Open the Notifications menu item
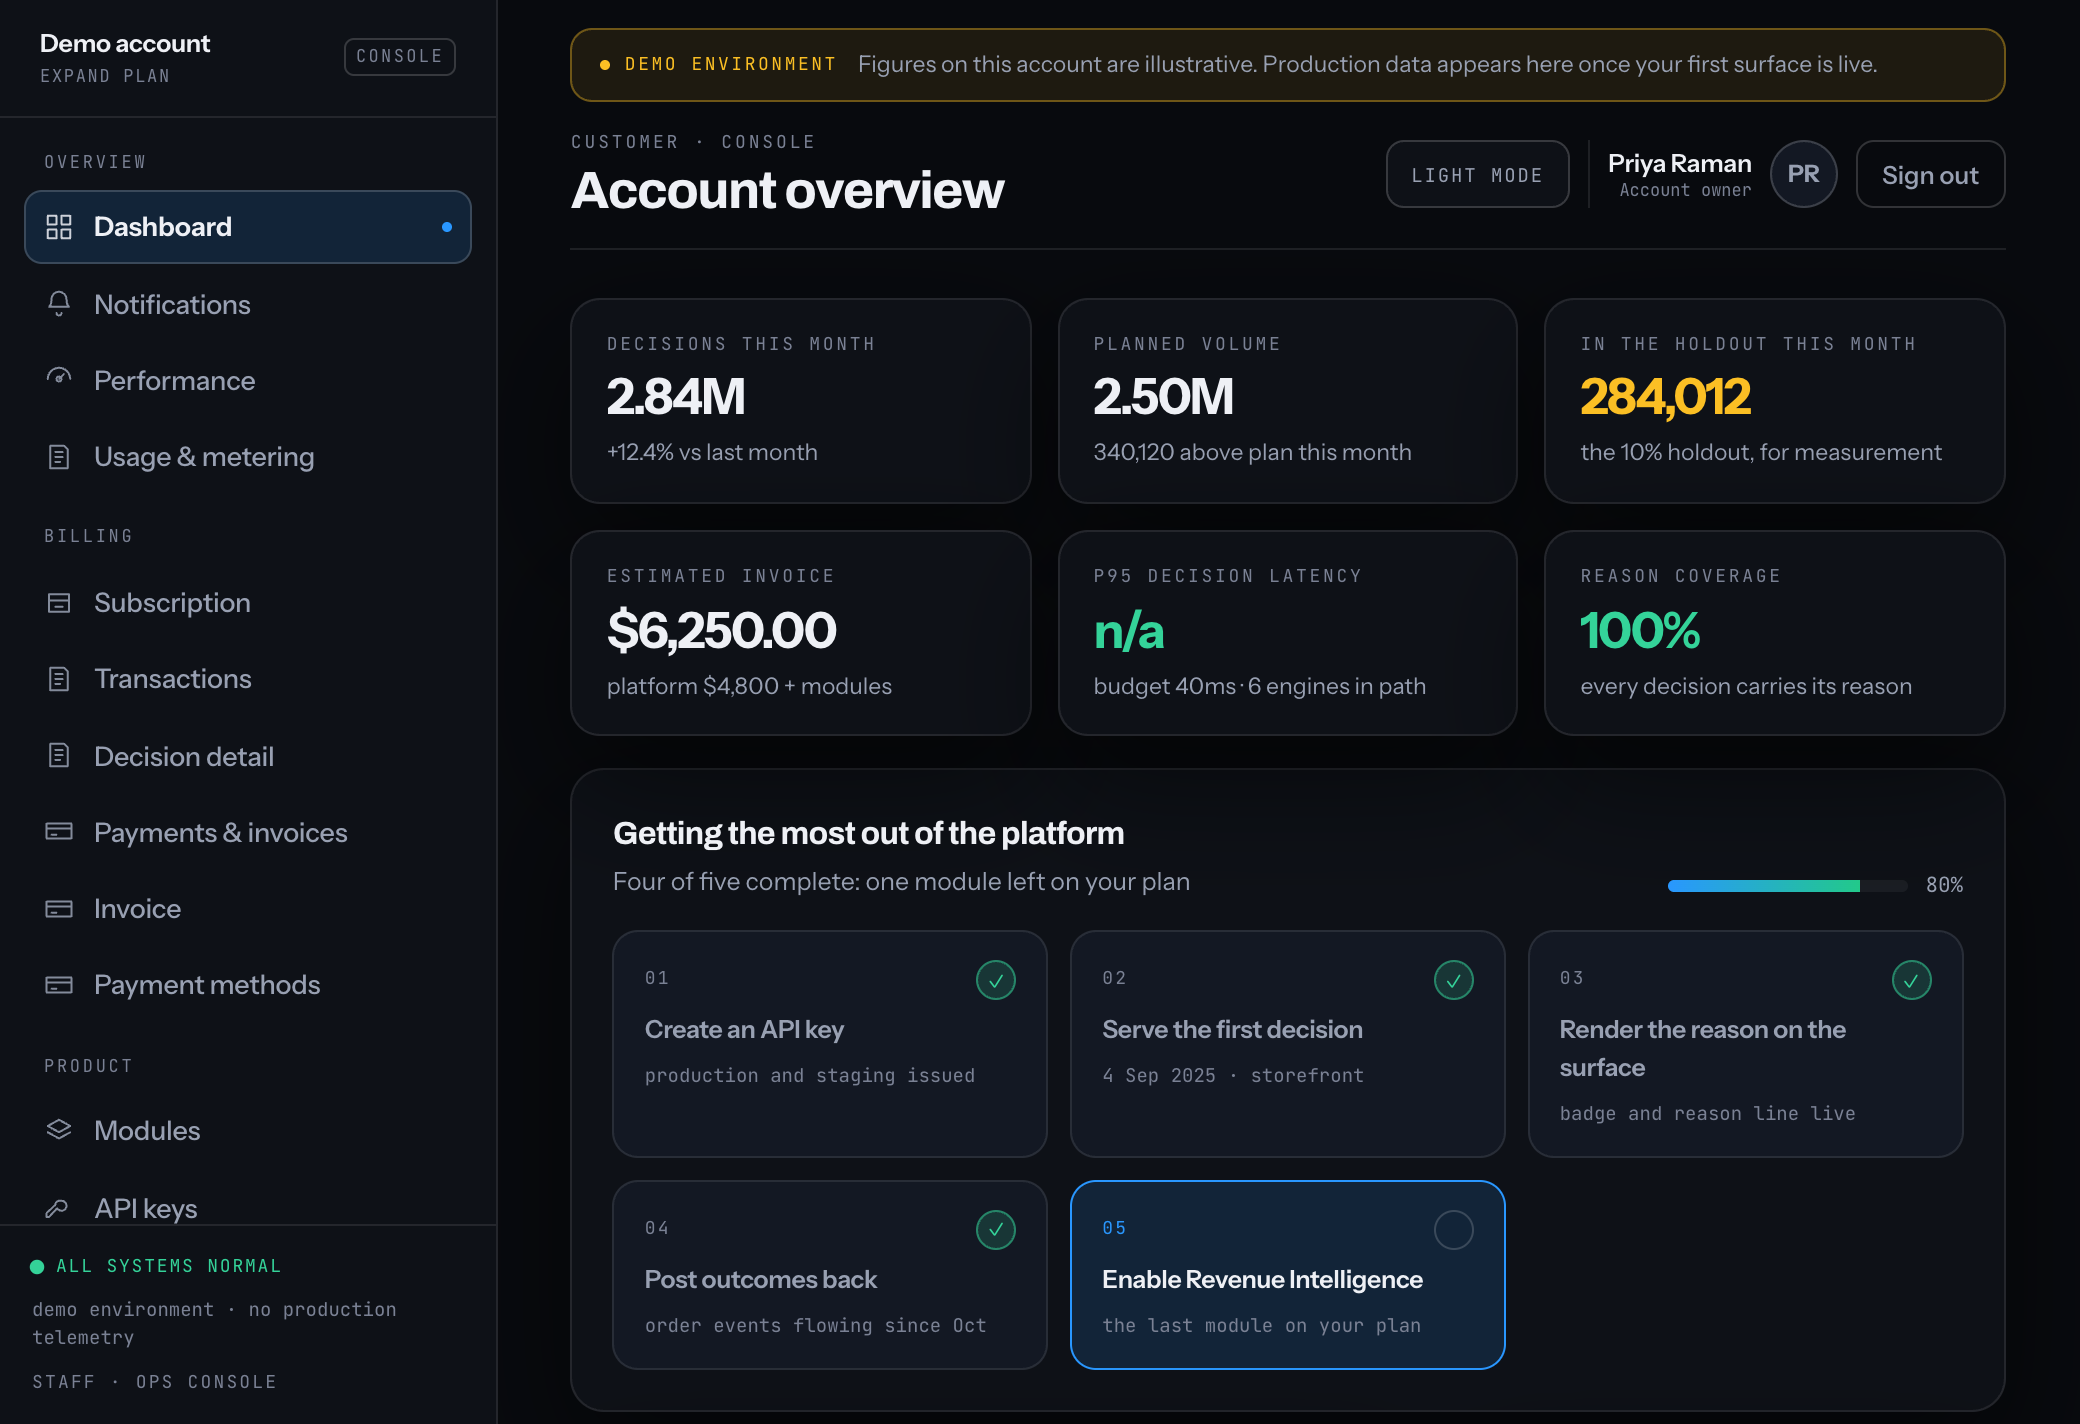This screenshot has width=2080, height=1424. click(248, 304)
